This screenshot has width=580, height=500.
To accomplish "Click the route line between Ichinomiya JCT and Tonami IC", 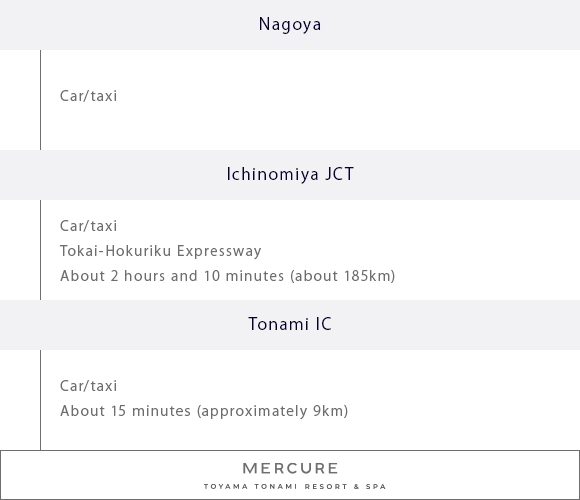I will click(x=40, y=250).
